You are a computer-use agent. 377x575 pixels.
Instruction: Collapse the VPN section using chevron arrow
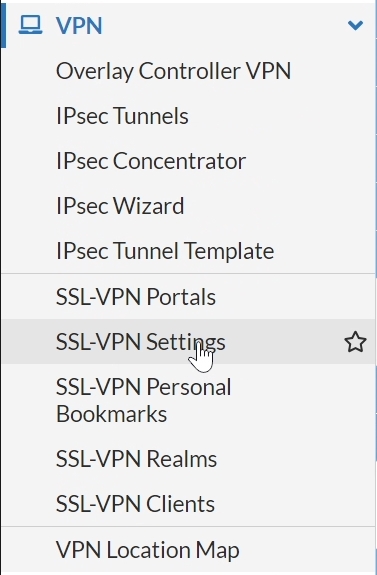[355, 25]
